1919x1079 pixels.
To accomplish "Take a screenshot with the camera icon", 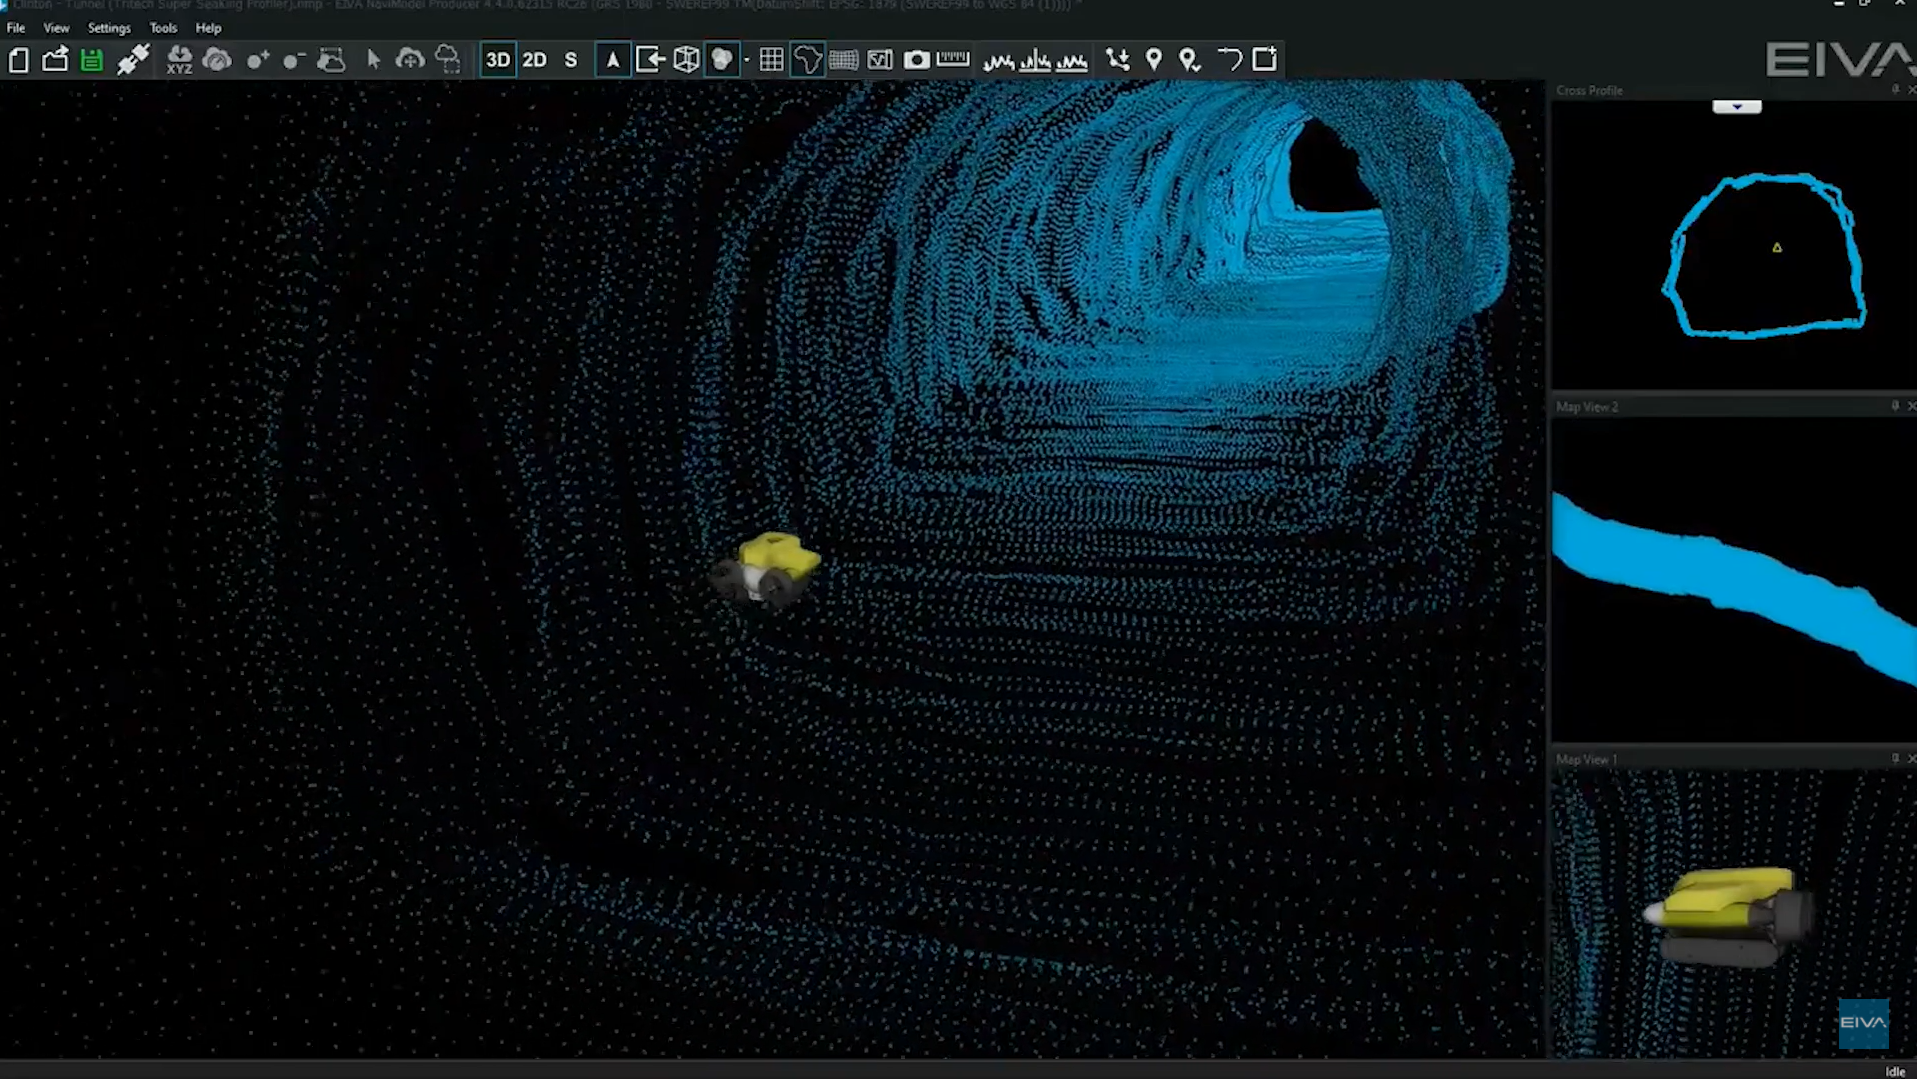I will tap(917, 60).
